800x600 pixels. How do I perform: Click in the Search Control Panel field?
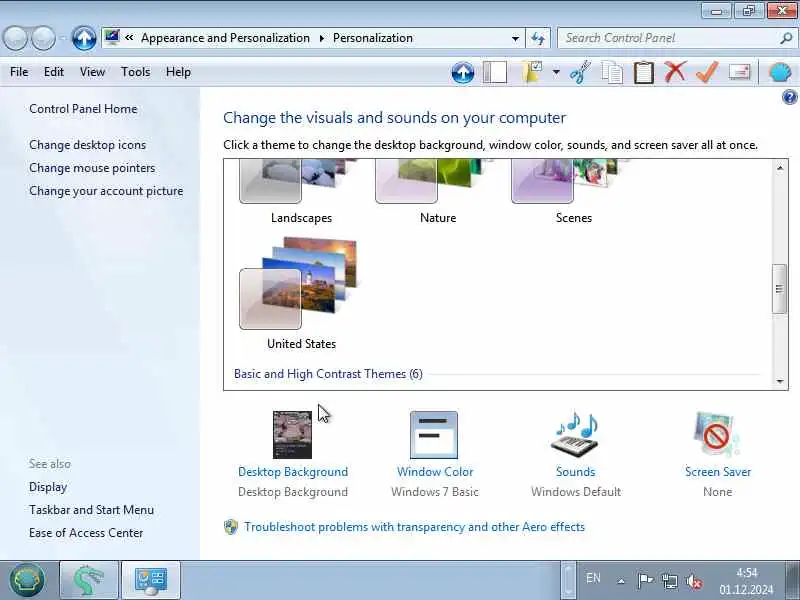click(668, 38)
